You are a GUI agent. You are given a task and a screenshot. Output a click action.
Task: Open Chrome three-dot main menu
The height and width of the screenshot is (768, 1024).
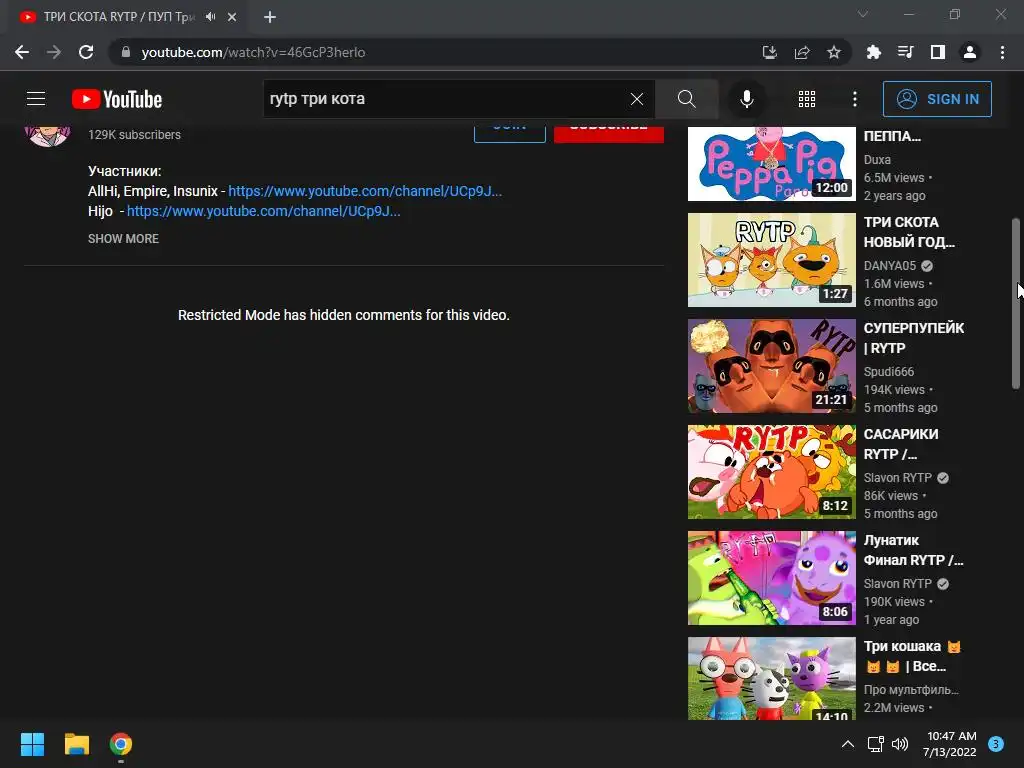coord(1002,52)
